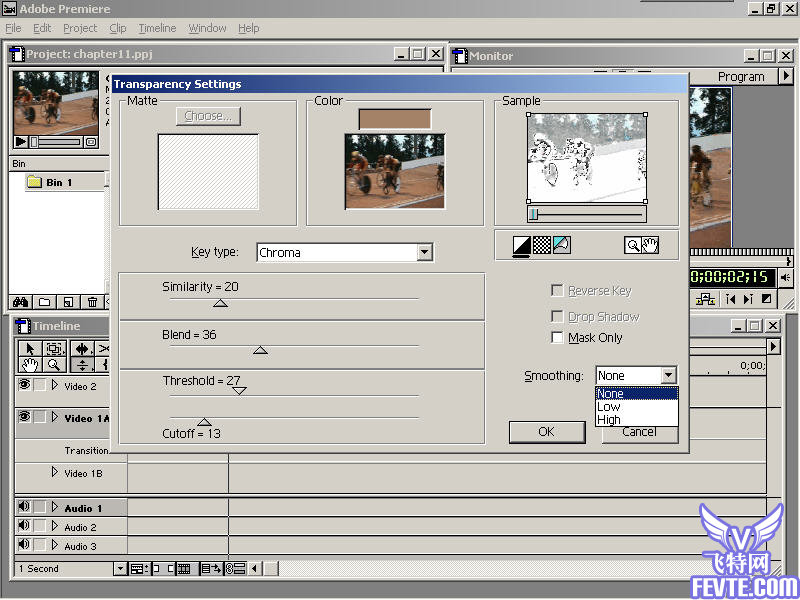
Task: Click the OK button
Action: tap(547, 432)
